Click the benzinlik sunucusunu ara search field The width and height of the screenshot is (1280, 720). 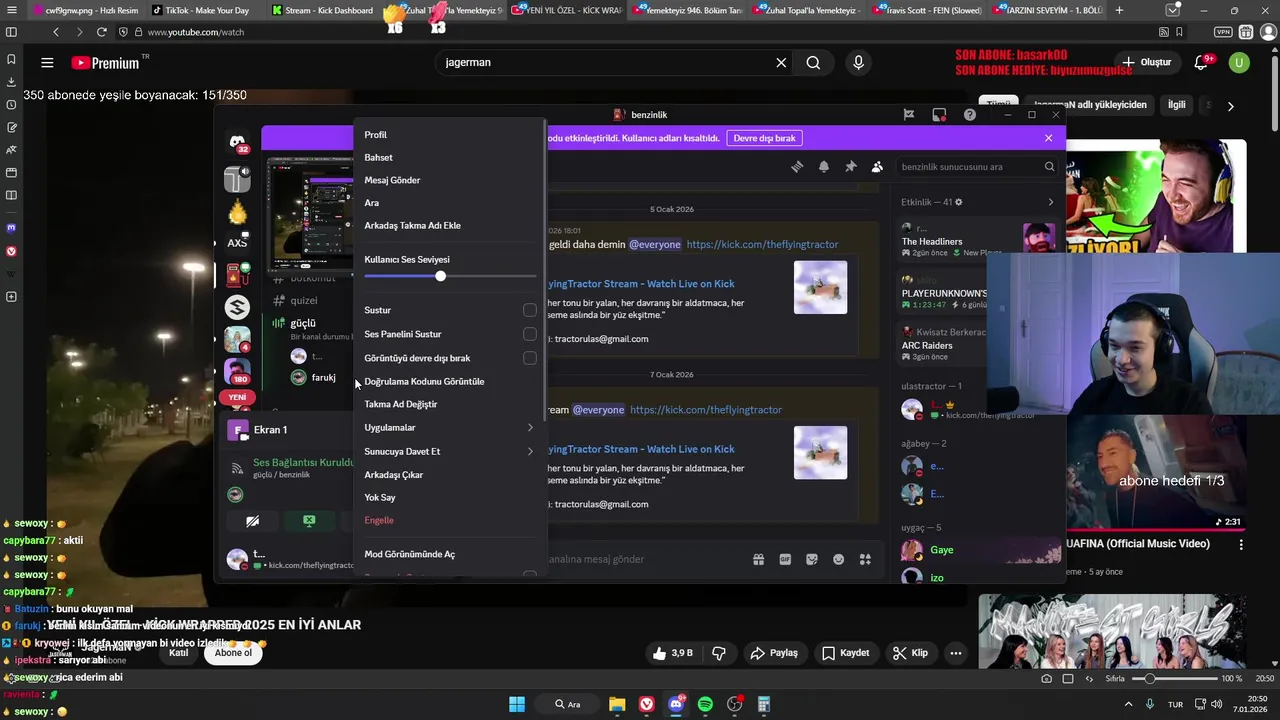(x=976, y=167)
